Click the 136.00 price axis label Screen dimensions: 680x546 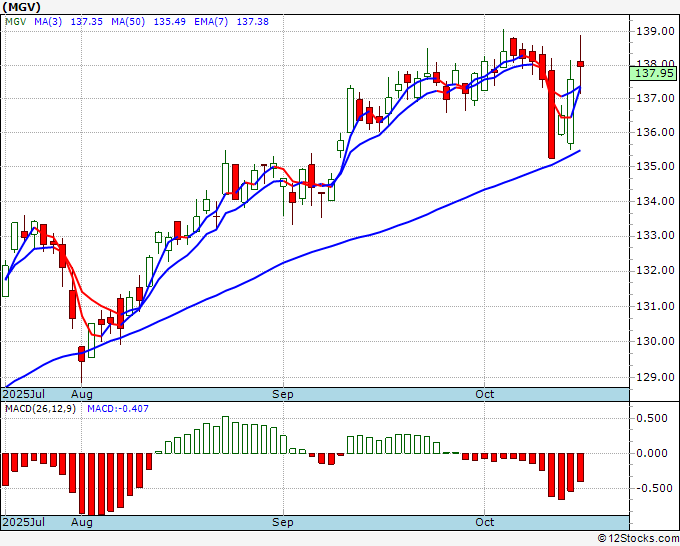pyautogui.click(x=655, y=132)
